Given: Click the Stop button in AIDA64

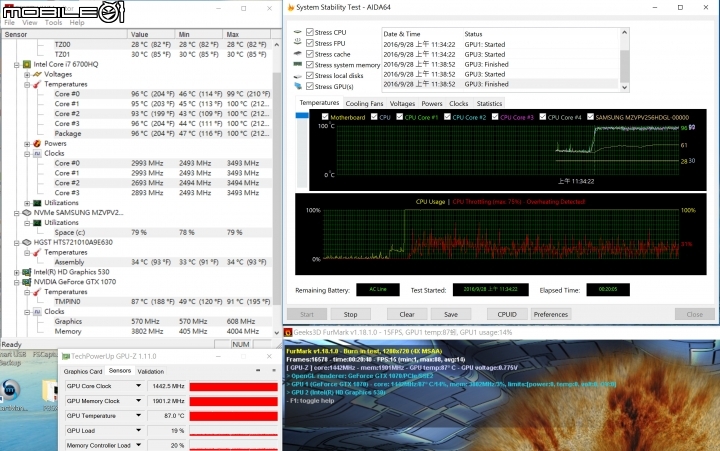Looking at the screenshot, I should click(350, 314).
